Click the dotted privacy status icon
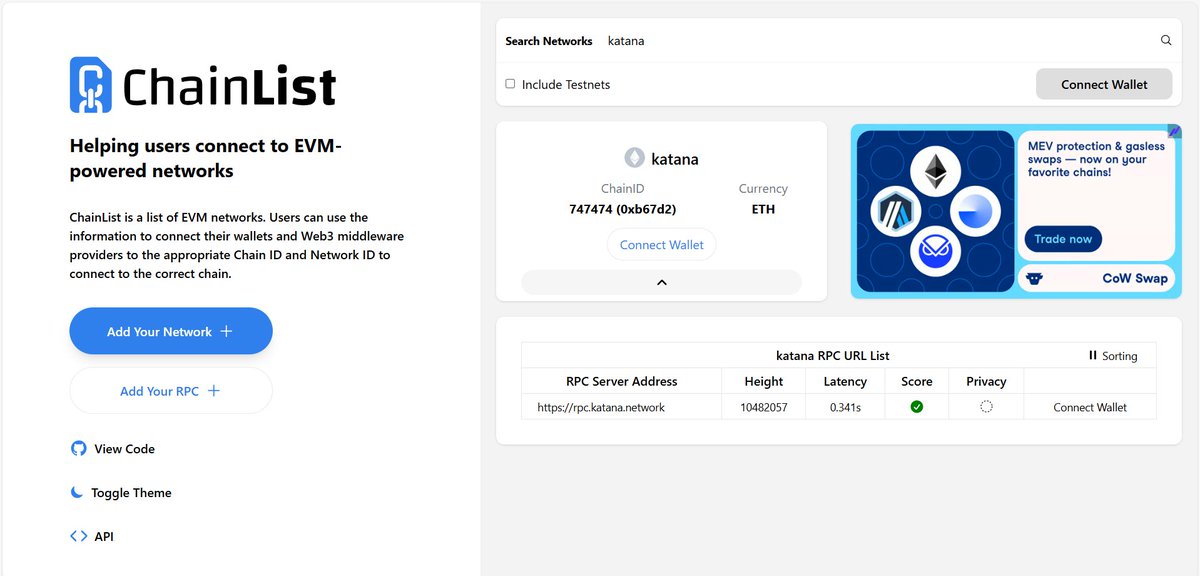Image resolution: width=1200 pixels, height=576 pixels. pos(985,406)
